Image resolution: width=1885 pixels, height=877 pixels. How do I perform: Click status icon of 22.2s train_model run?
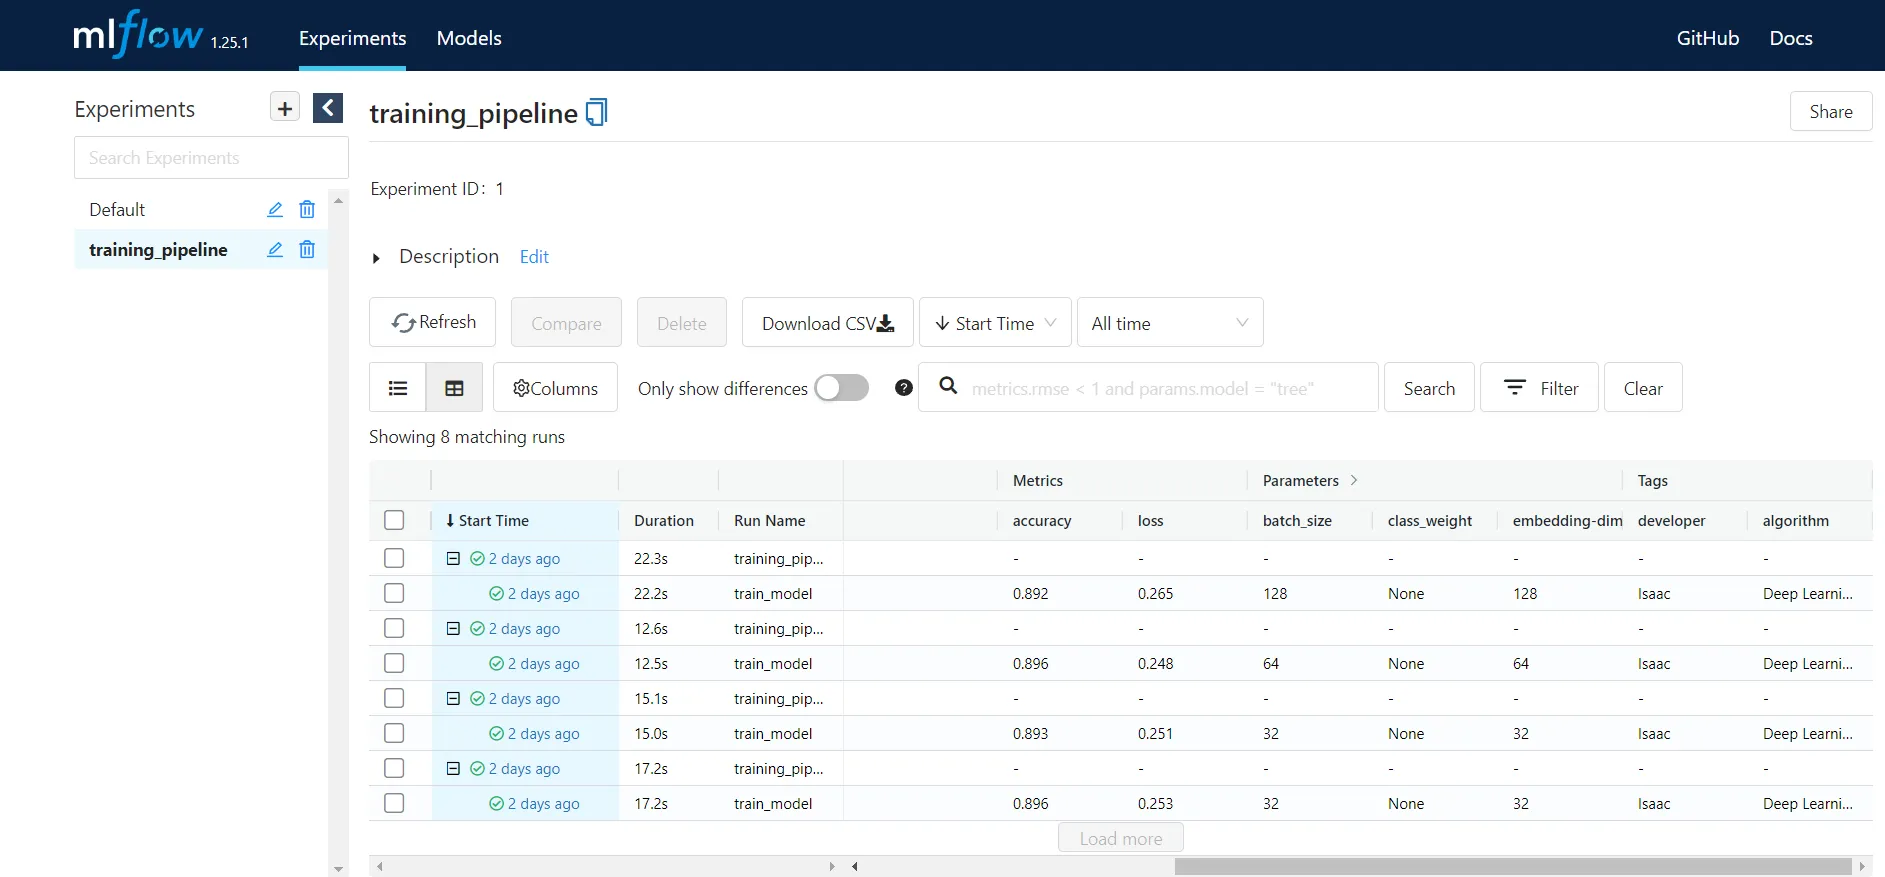pyautogui.click(x=496, y=594)
